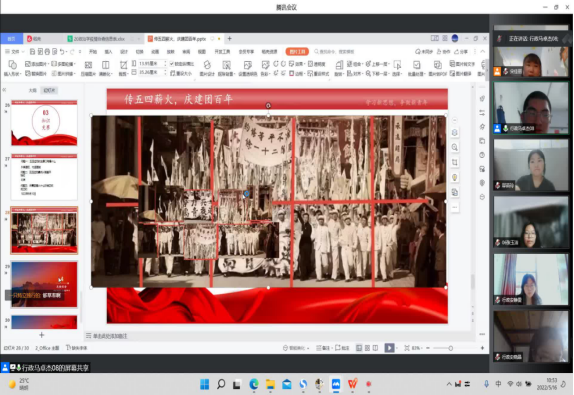Click the Reset Size (重设大小) button
This screenshot has height=395, width=574.
click(181, 73)
